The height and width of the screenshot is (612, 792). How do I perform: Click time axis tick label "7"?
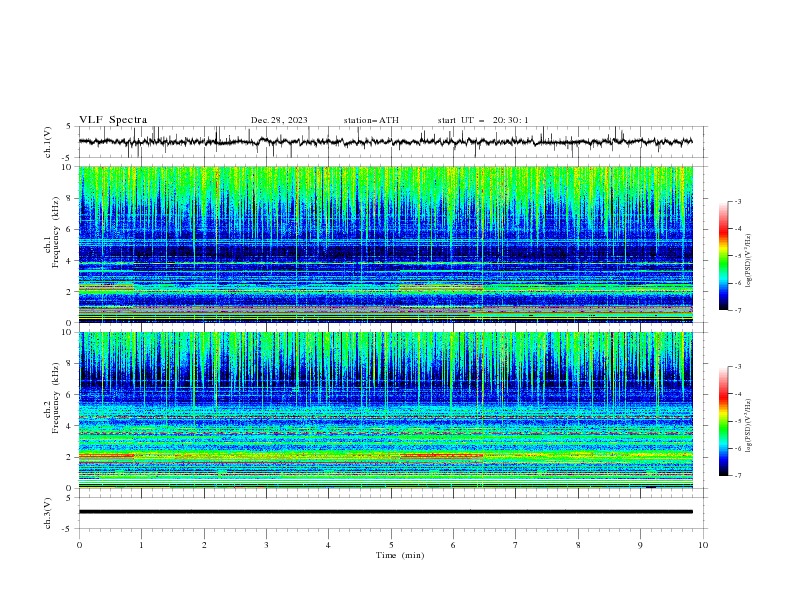(516, 545)
